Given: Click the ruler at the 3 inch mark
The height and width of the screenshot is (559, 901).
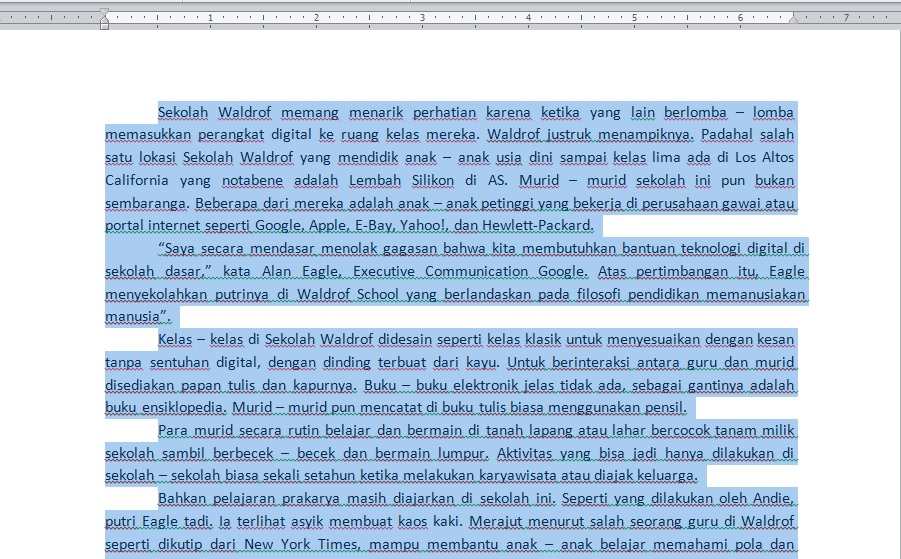Looking at the screenshot, I should [422, 18].
